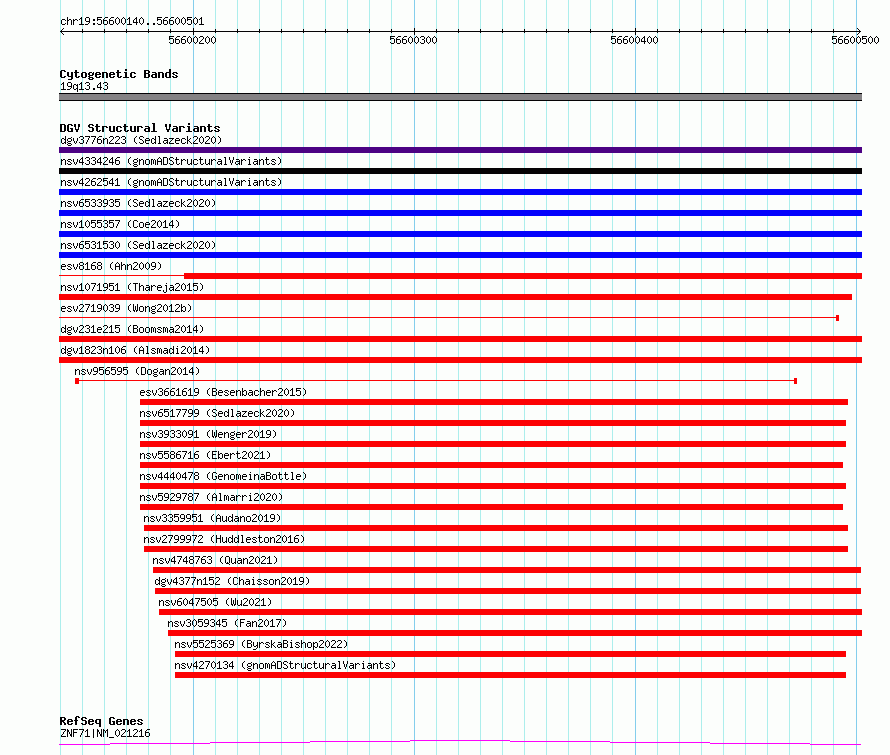Click the red bar under nsv1071951

coord(455,297)
